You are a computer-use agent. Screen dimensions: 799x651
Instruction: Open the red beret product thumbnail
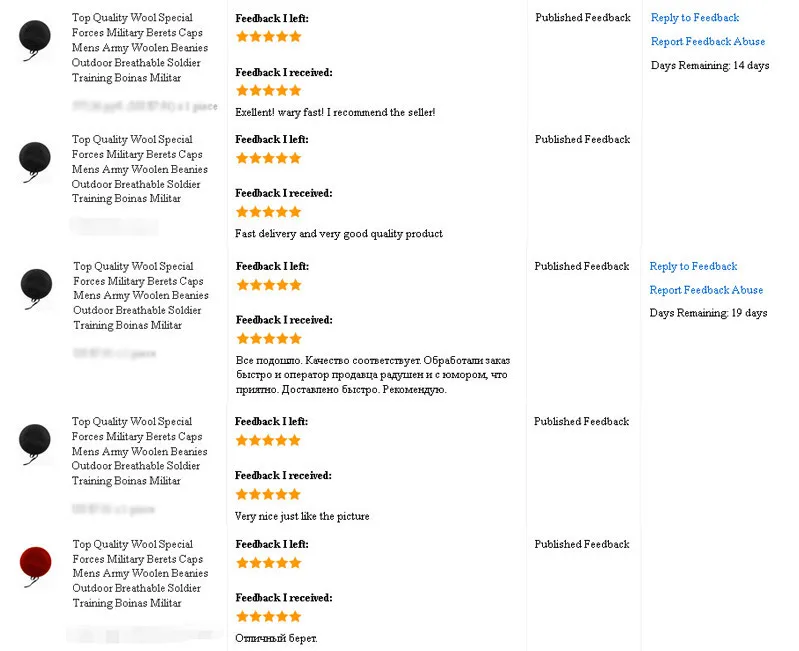[35, 566]
